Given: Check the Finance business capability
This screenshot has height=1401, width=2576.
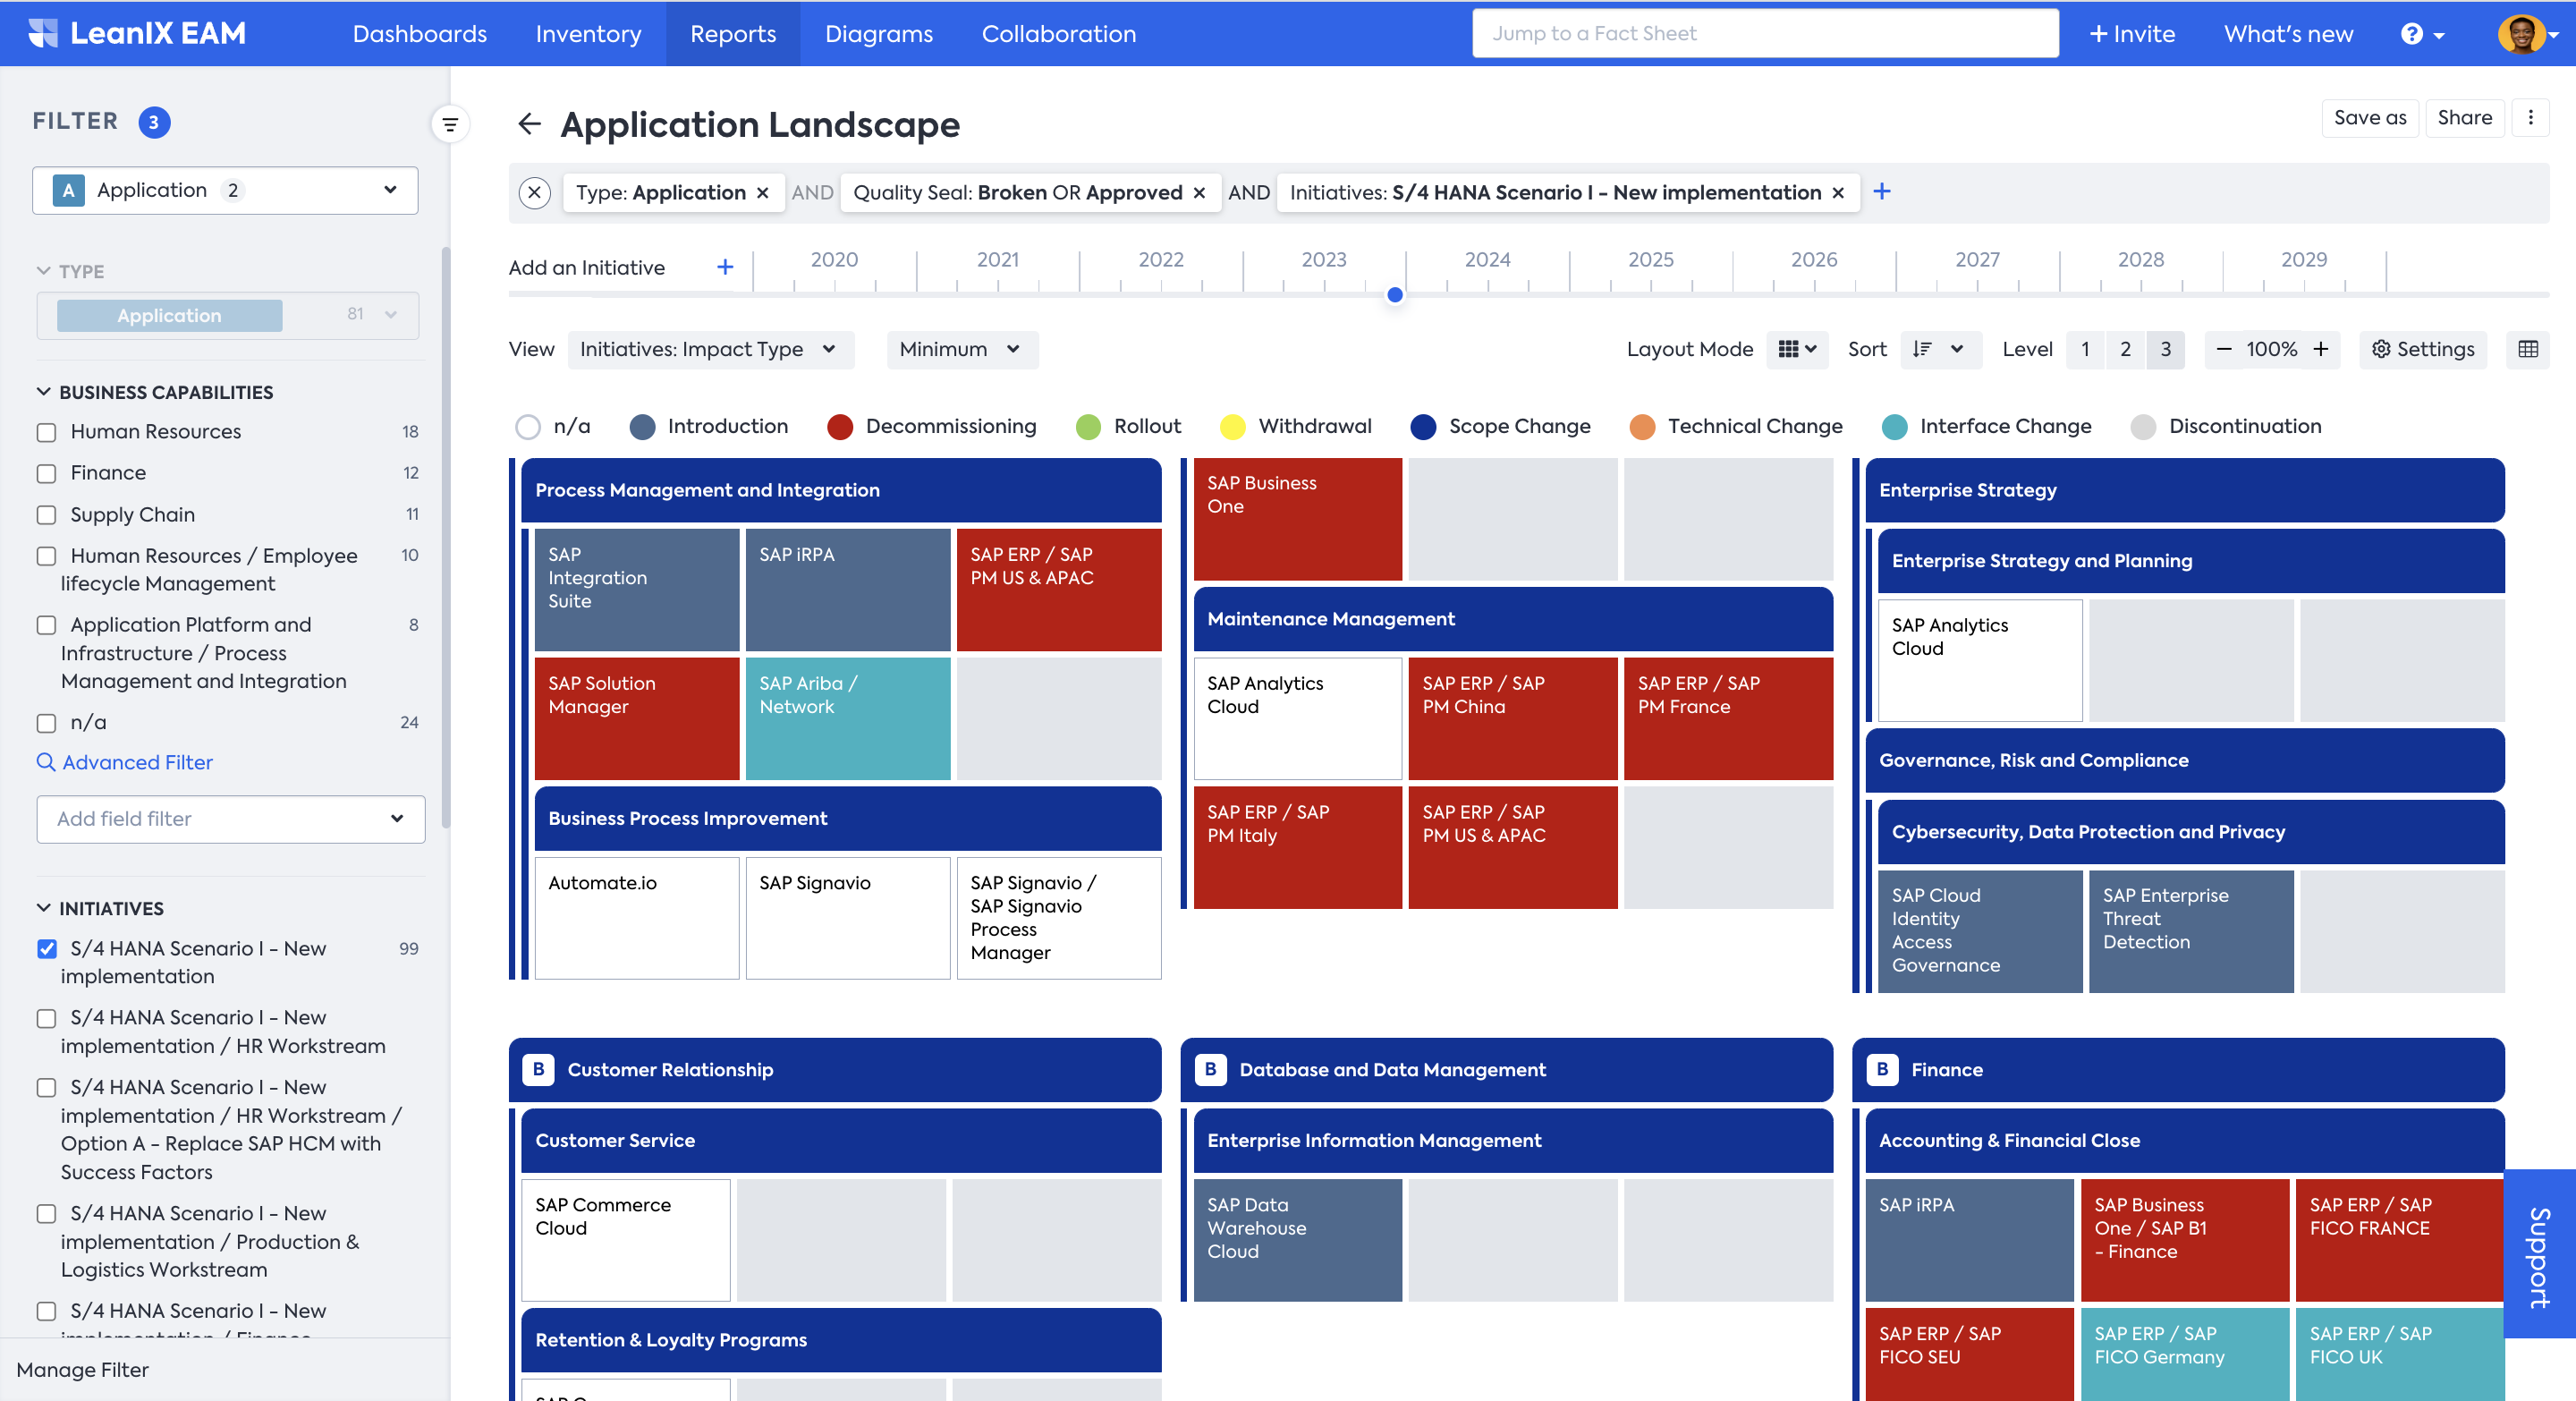Looking at the screenshot, I should pos(46,473).
